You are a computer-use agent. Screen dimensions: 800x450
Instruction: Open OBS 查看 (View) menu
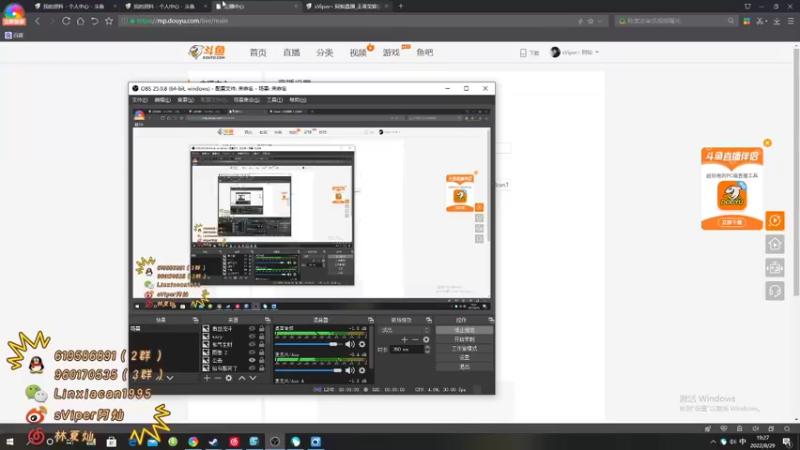[185, 100]
